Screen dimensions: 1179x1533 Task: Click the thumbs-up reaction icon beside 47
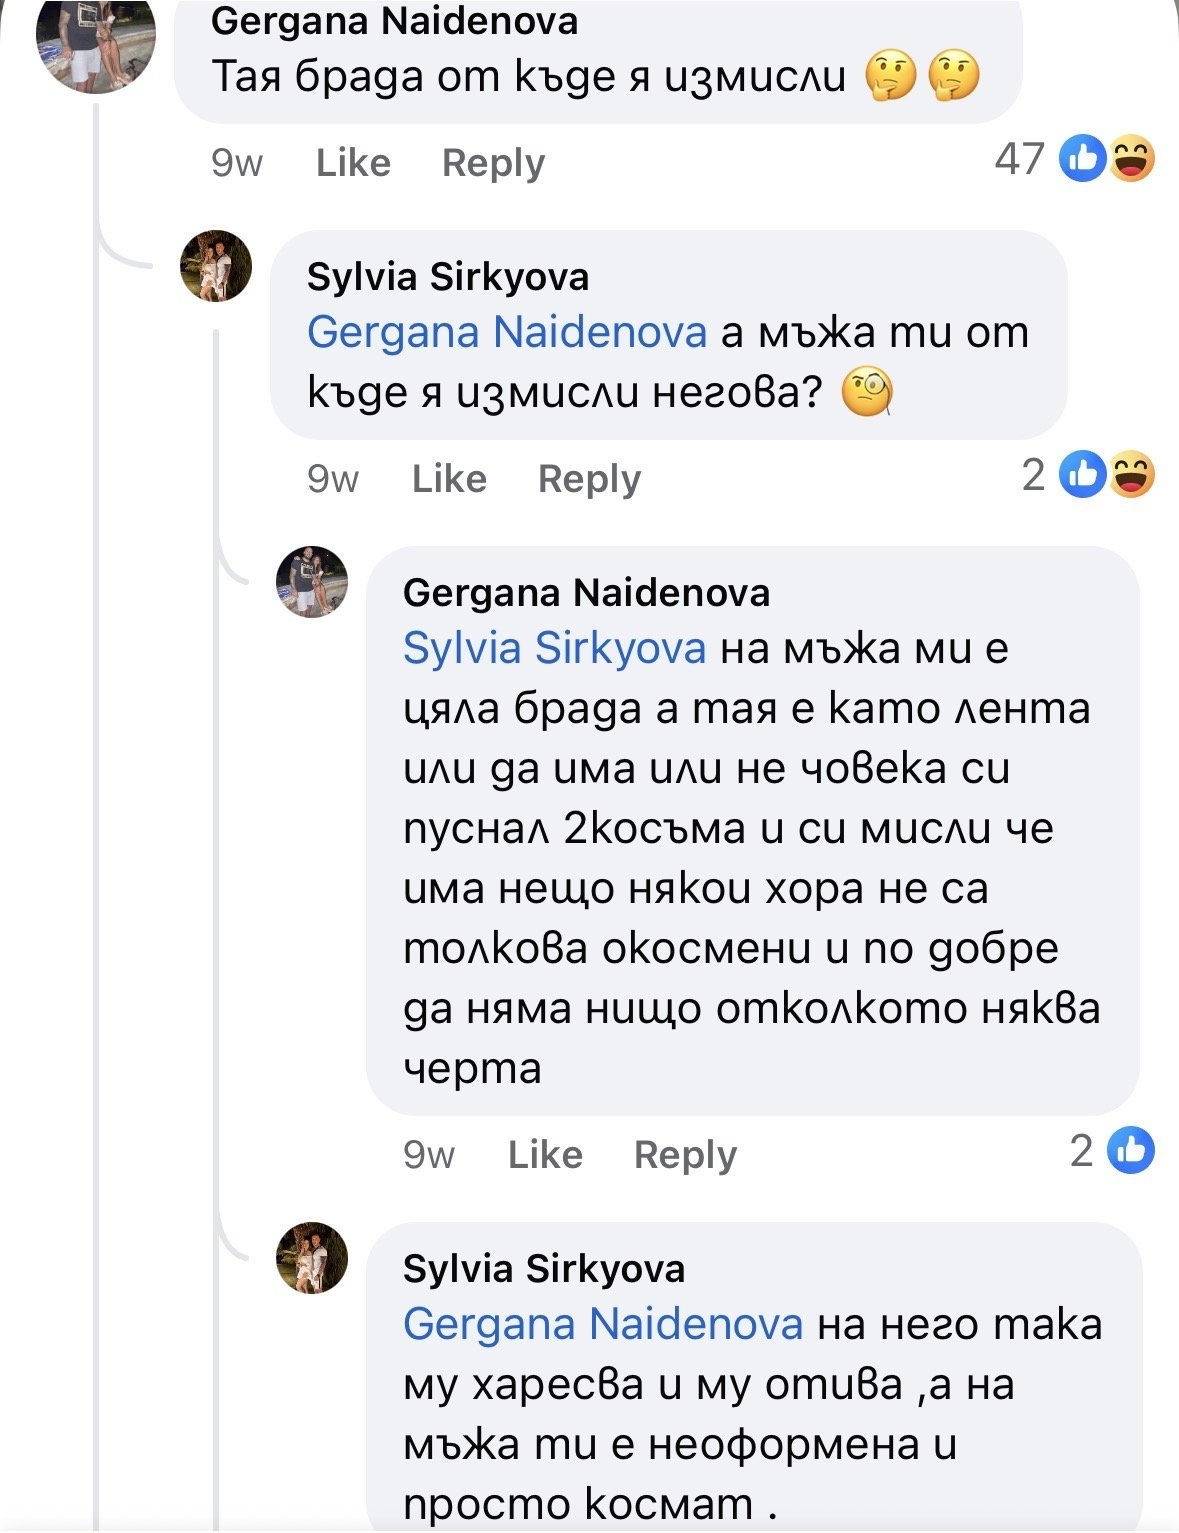tap(1083, 159)
